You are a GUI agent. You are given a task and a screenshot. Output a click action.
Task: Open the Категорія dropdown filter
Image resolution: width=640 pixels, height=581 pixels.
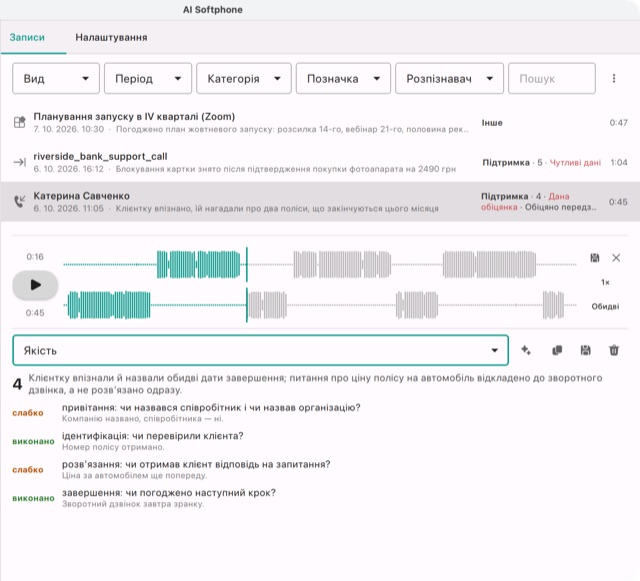(244, 78)
